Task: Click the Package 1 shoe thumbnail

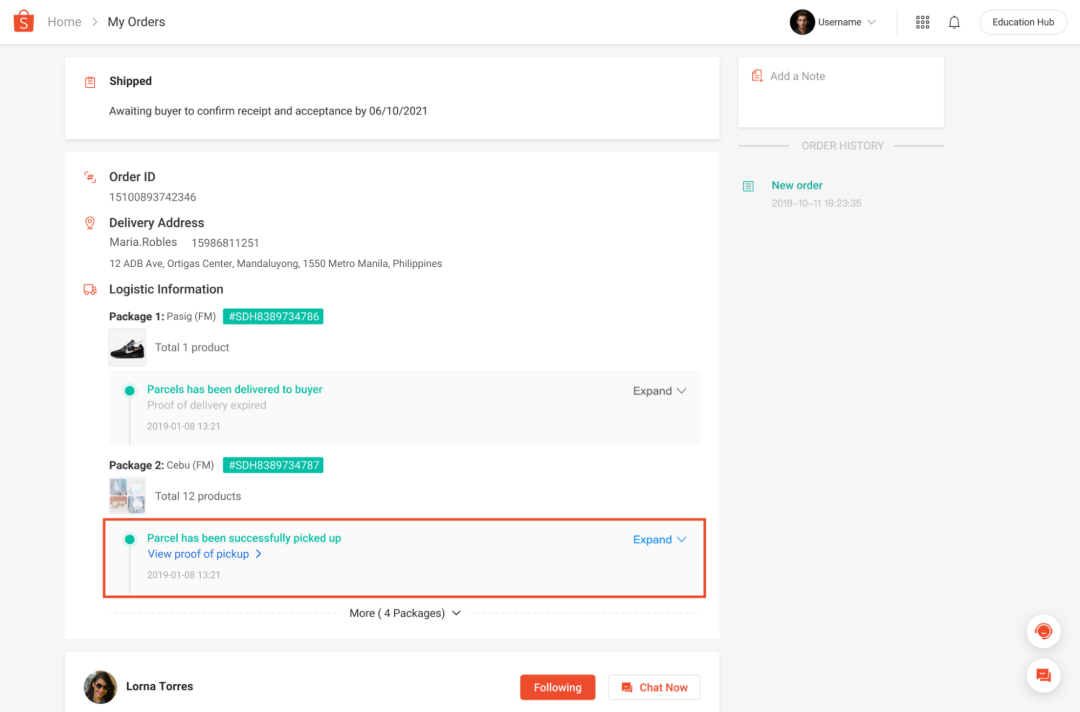Action: 127,348
